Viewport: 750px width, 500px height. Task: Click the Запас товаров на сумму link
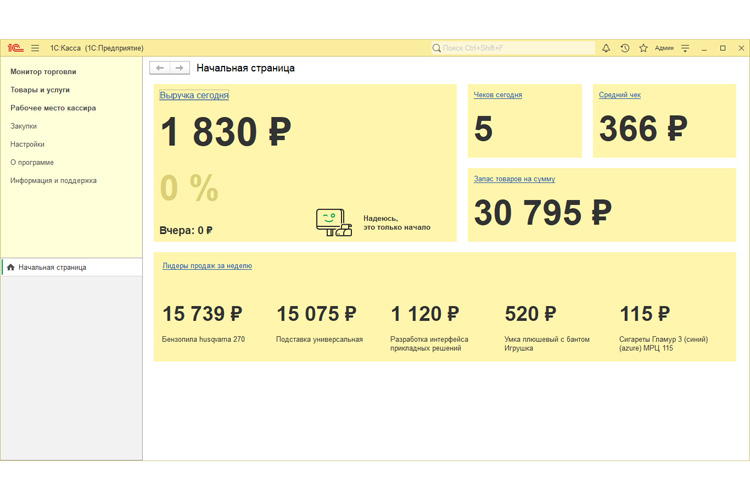pyautogui.click(x=514, y=179)
